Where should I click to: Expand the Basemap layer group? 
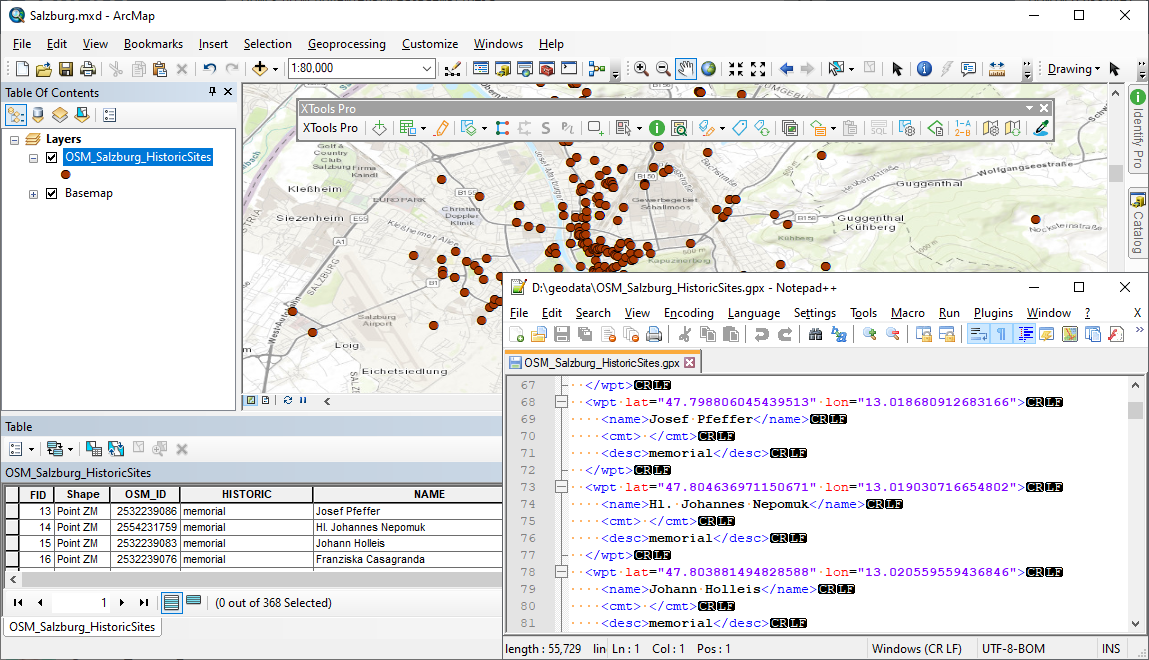[33, 194]
